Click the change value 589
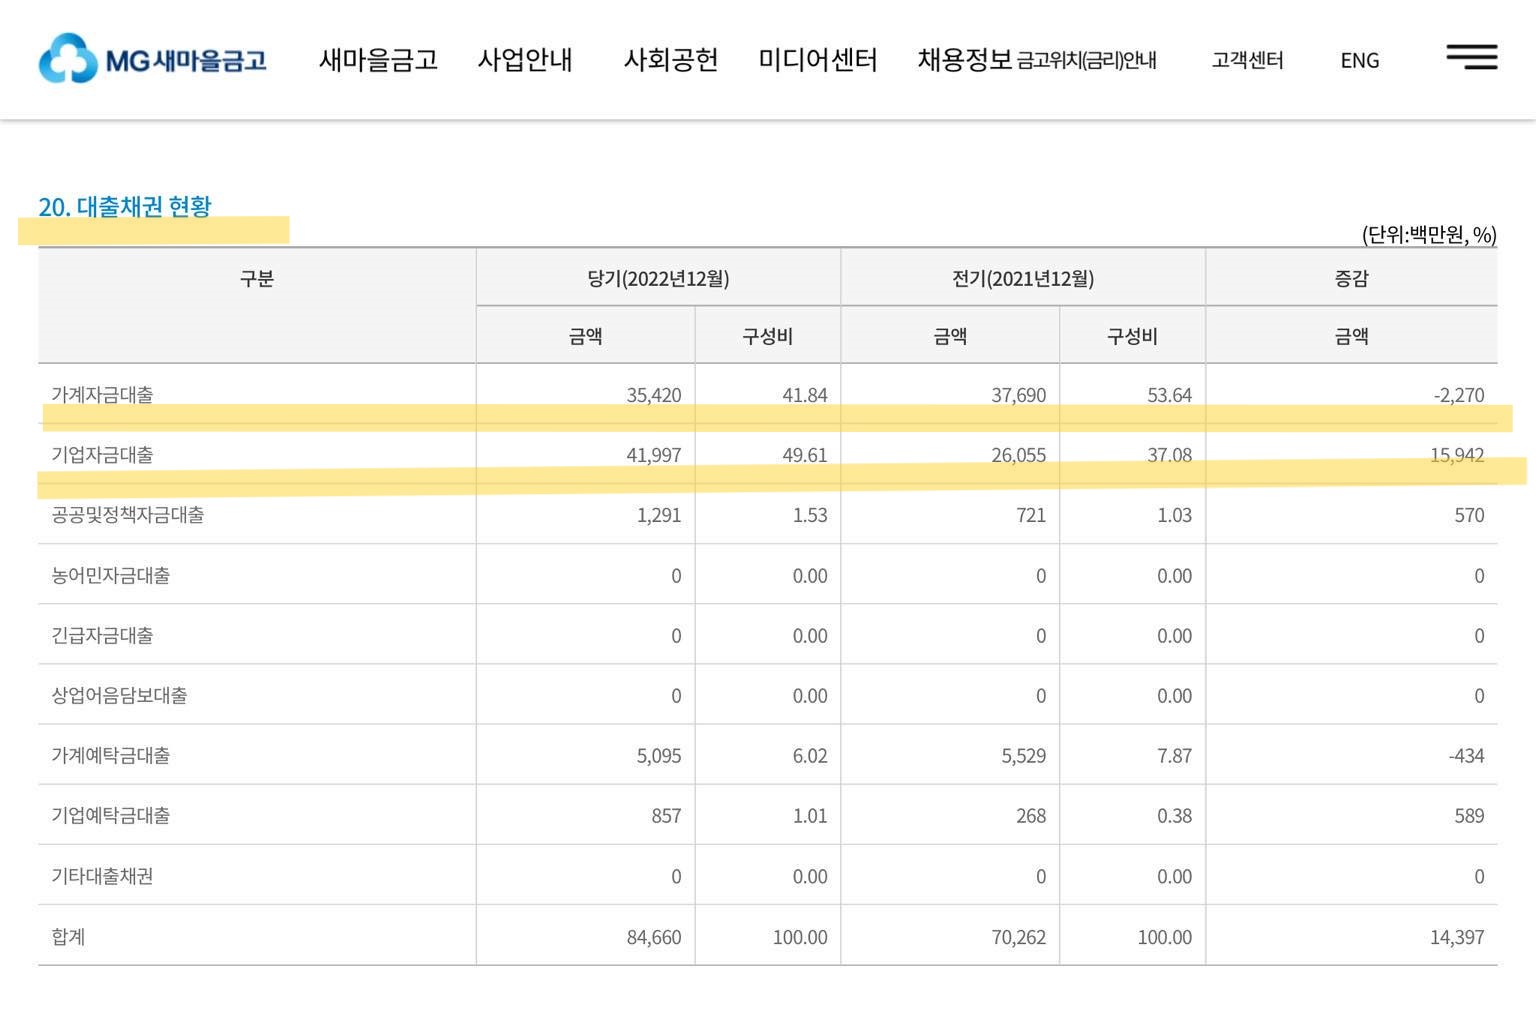This screenshot has width=1536, height=1014. click(x=1469, y=817)
